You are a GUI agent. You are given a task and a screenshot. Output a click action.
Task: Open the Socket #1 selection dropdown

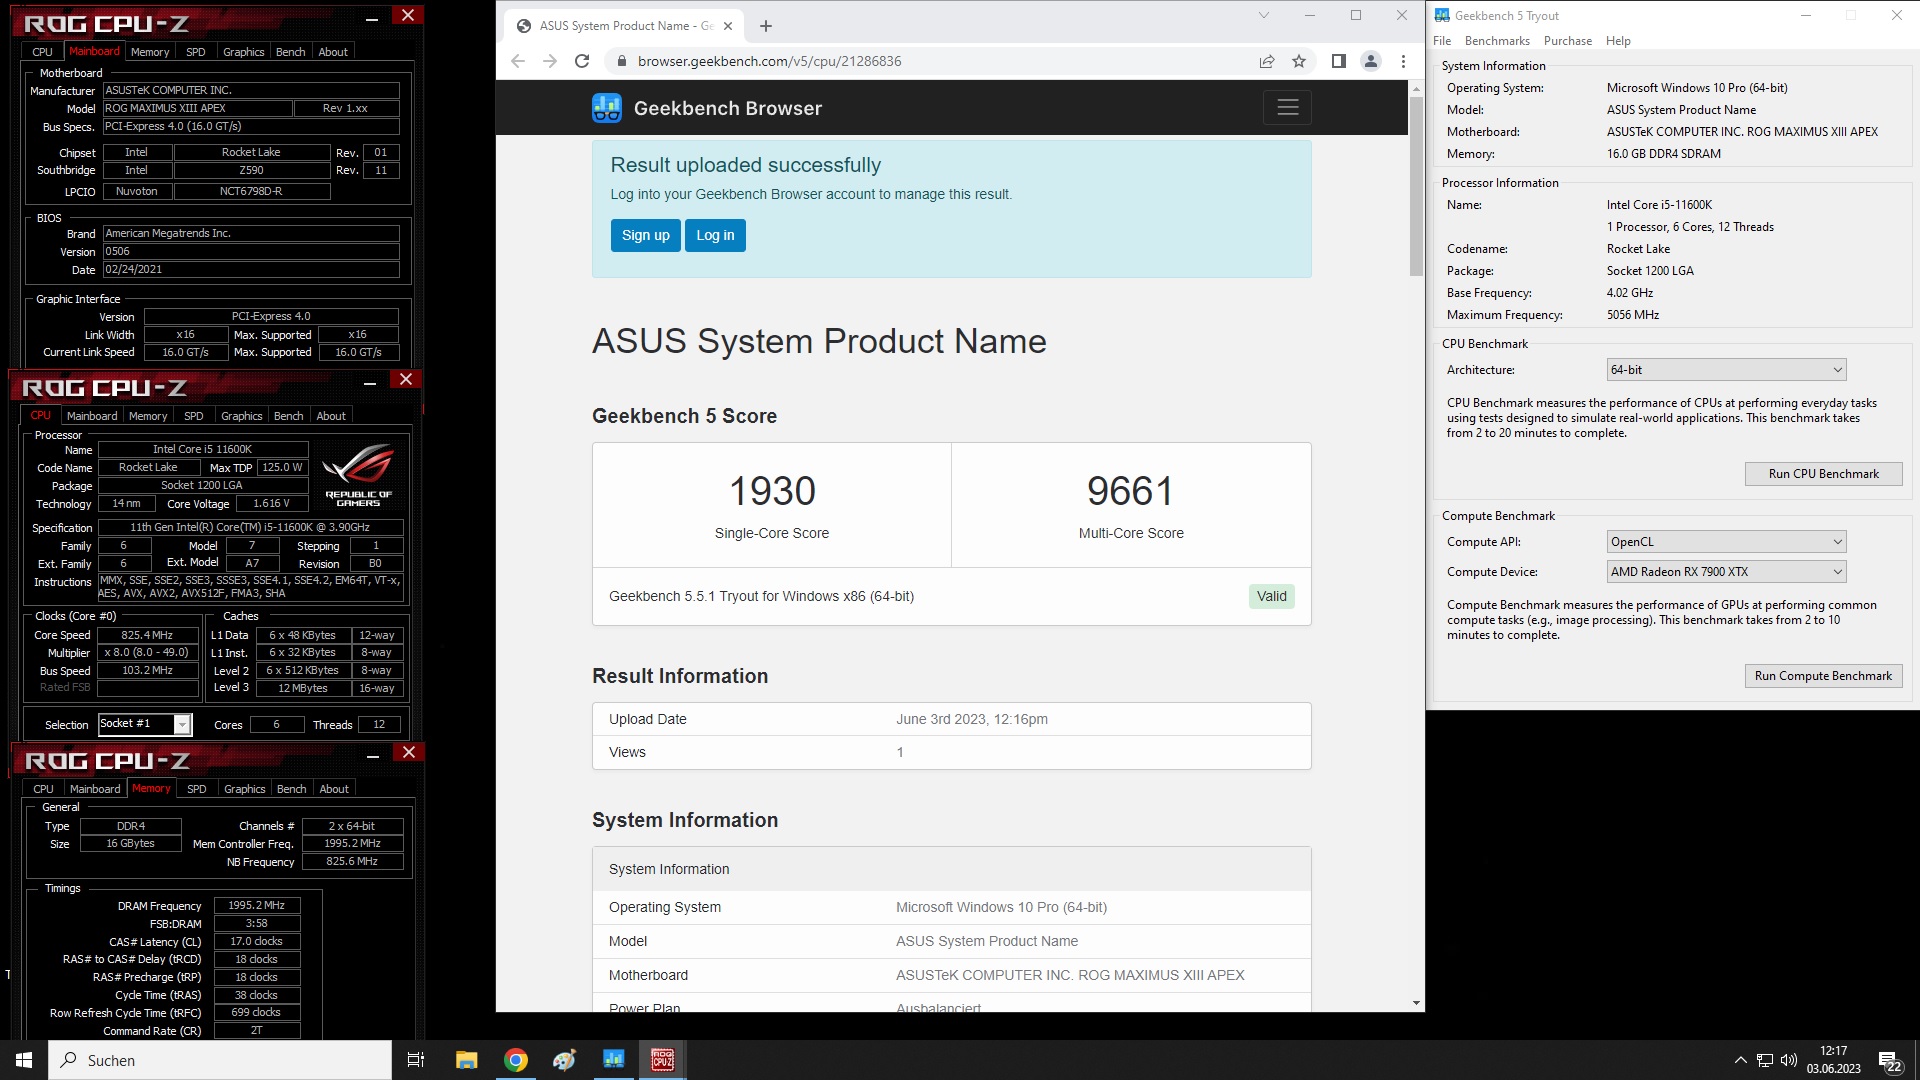[144, 724]
